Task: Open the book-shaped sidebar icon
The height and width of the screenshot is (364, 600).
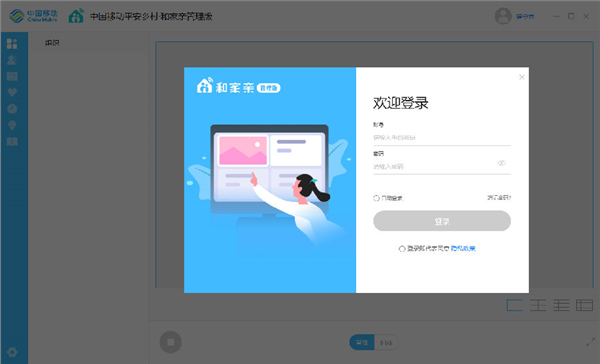Action: pos(12,142)
